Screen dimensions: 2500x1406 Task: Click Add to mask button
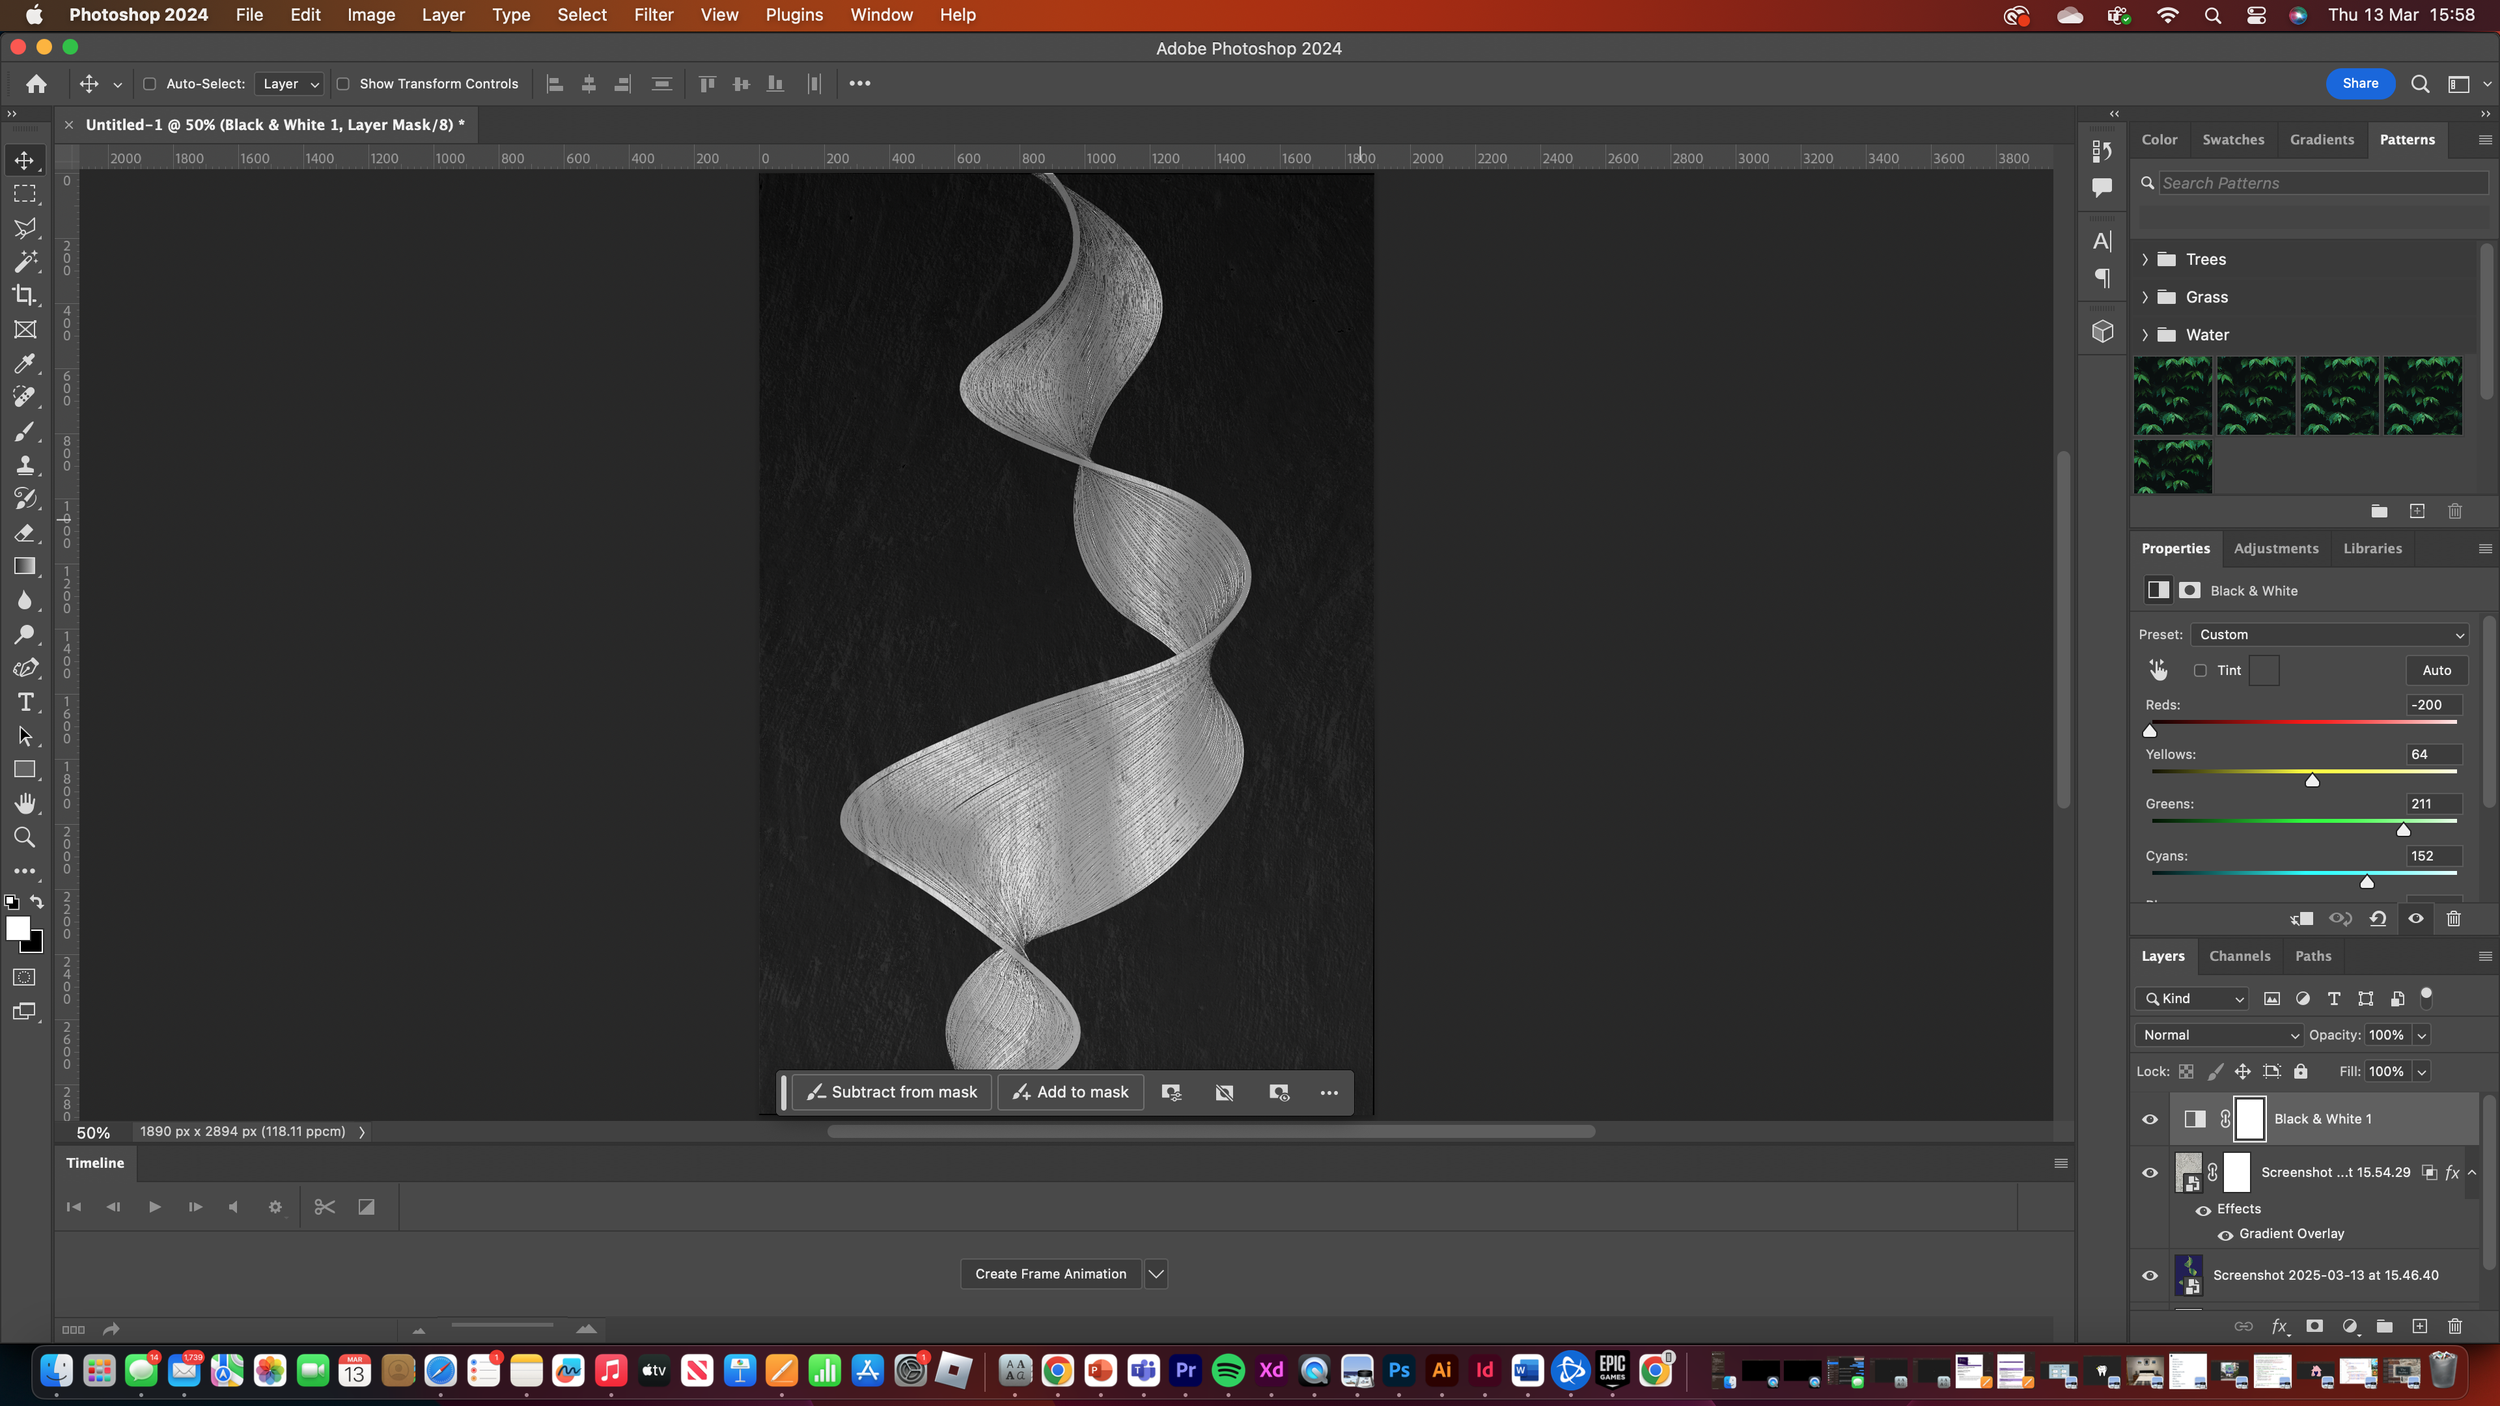(1069, 1092)
